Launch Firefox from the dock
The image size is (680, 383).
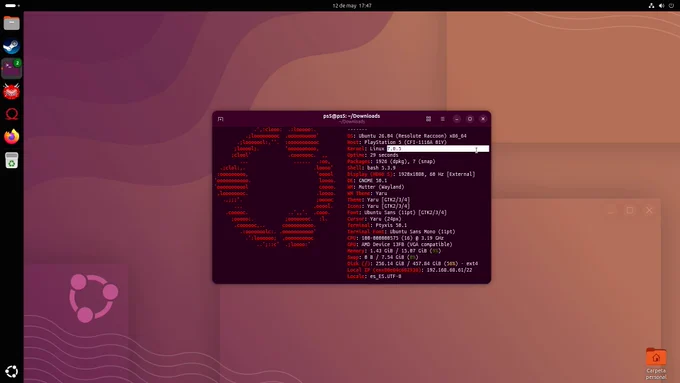tap(12, 137)
